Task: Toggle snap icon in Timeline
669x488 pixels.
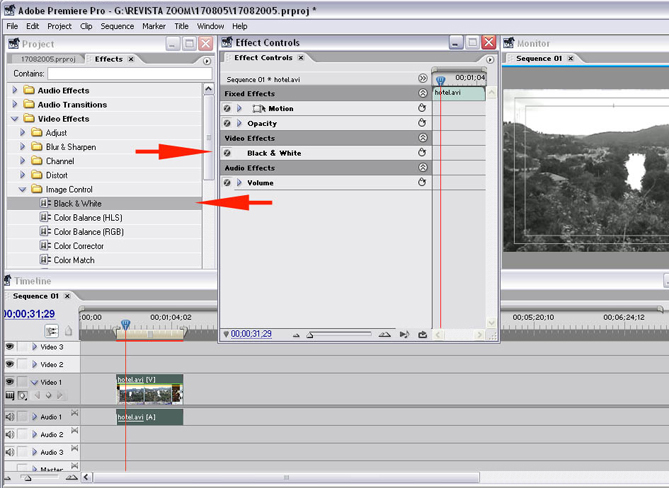Action: point(50,331)
